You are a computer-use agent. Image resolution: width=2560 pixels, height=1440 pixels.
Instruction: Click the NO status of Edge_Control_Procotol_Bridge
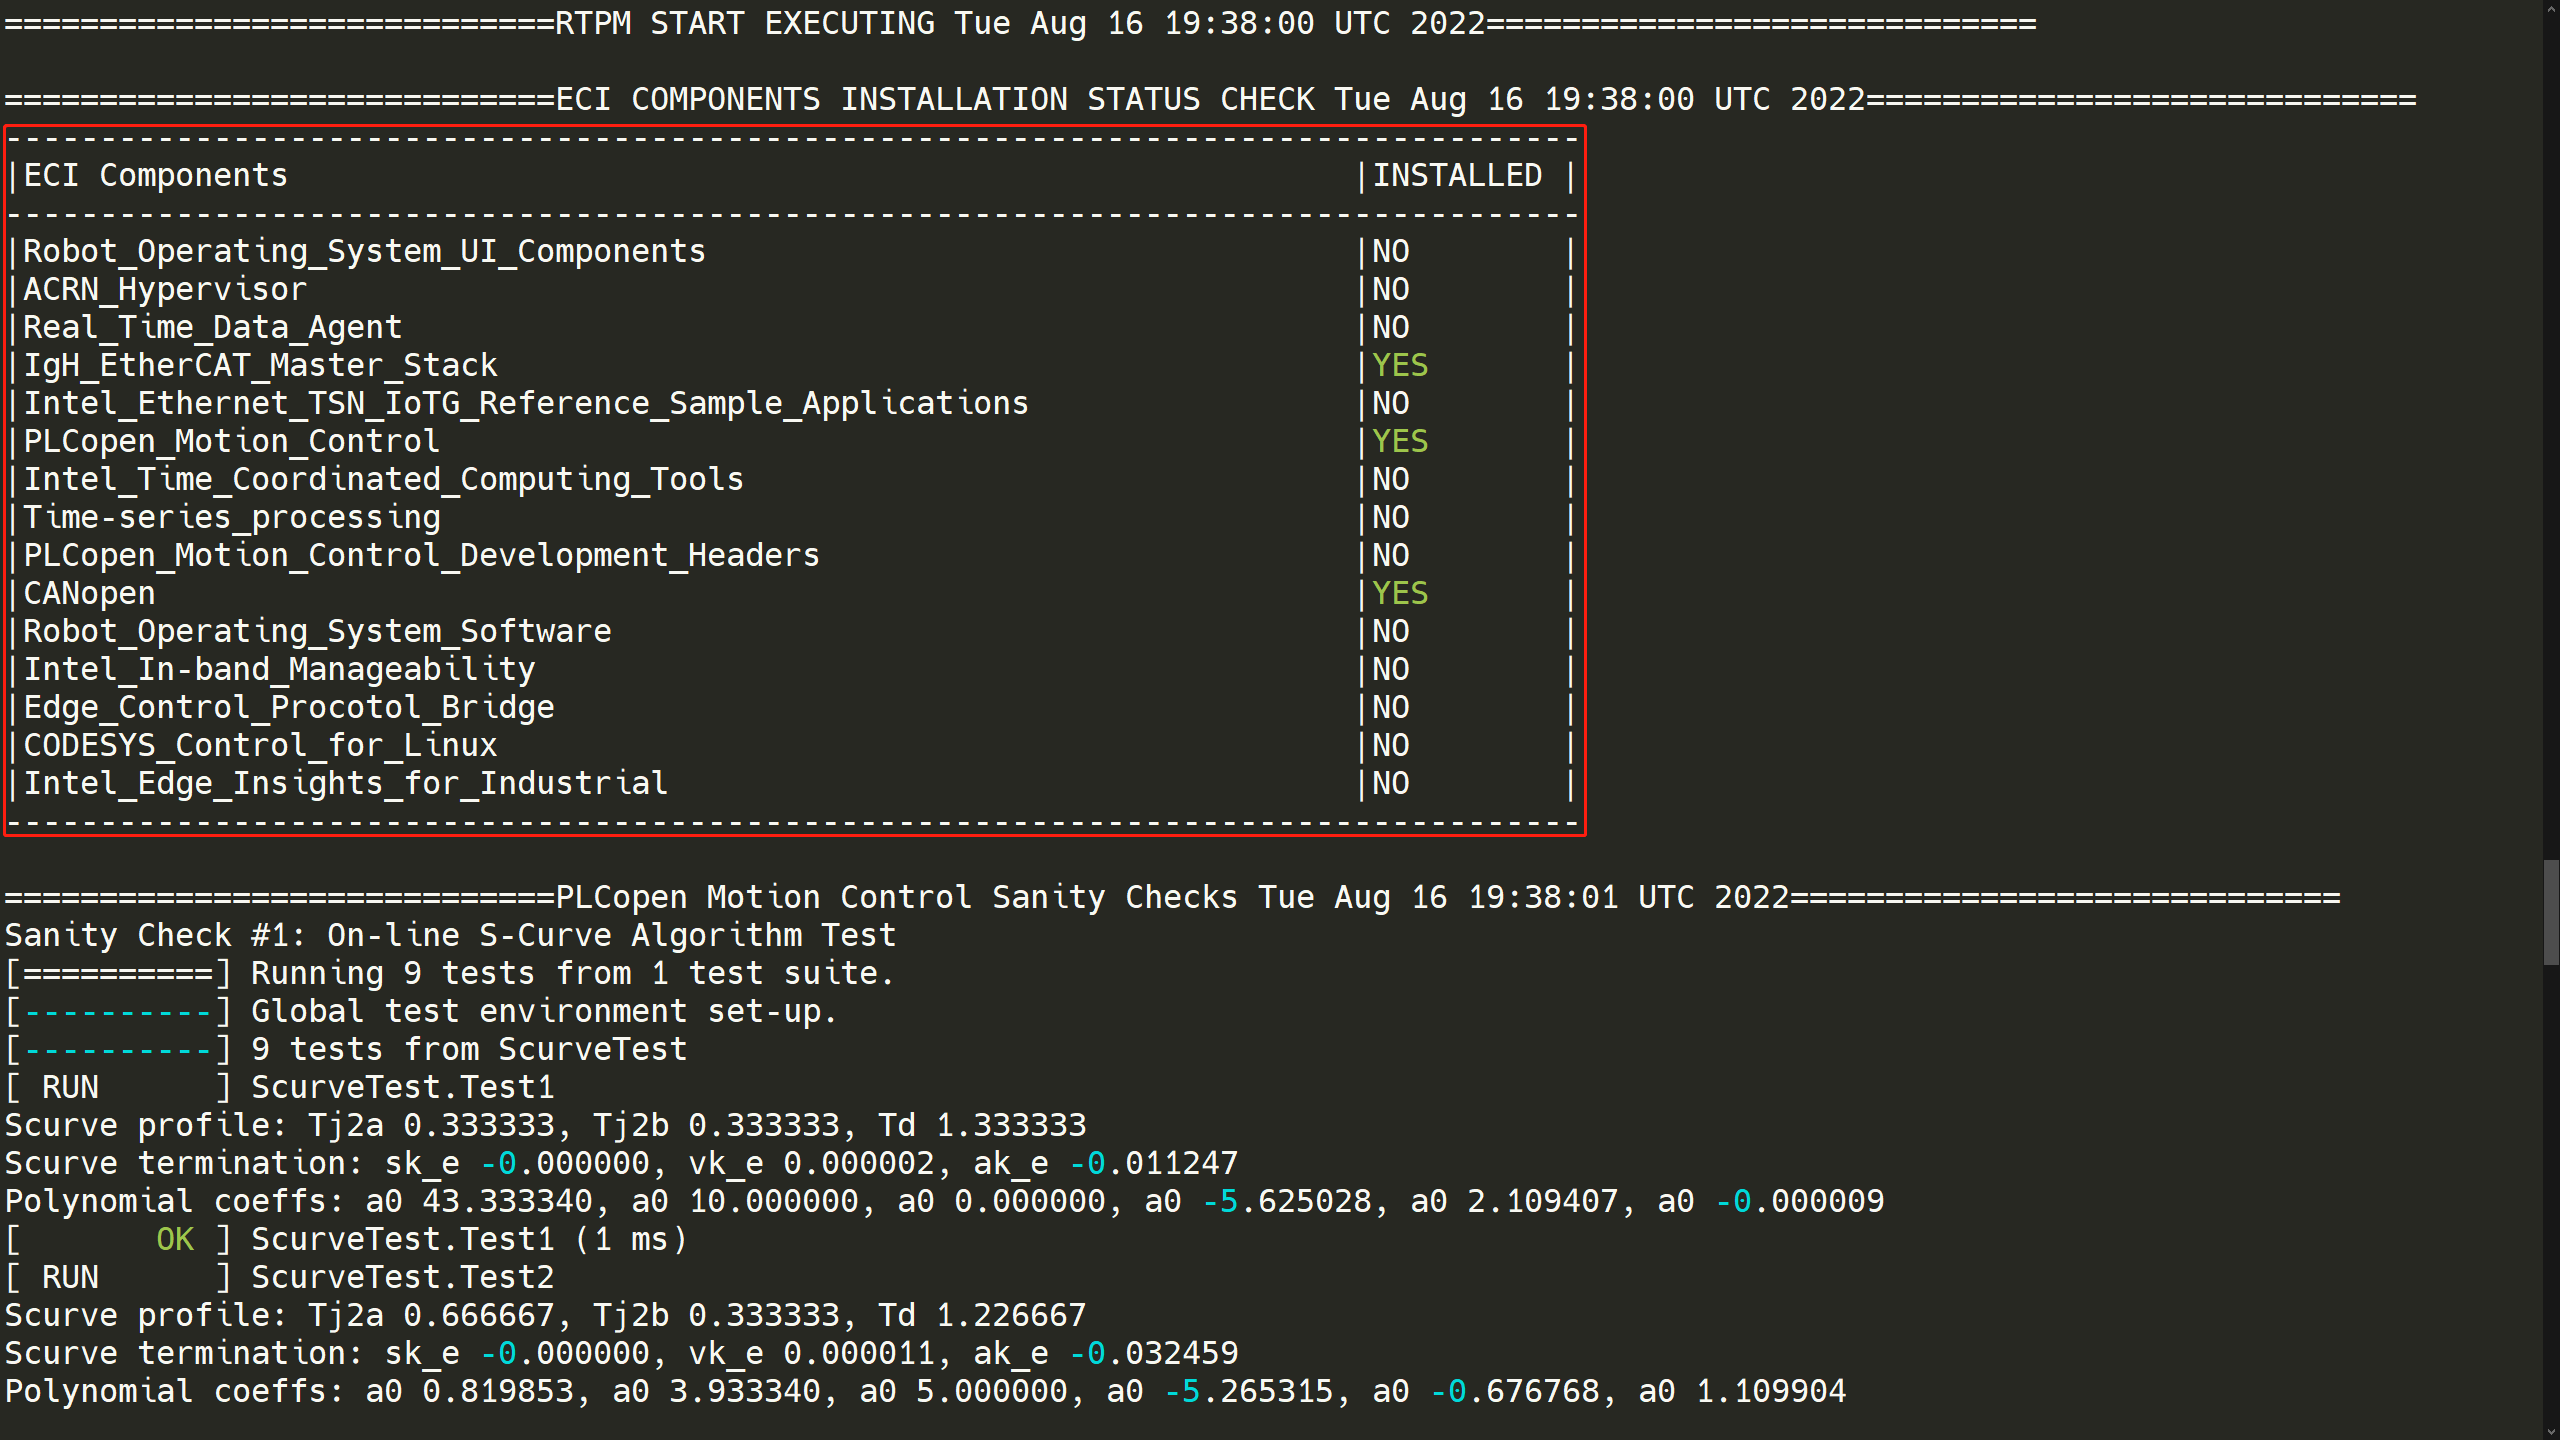(x=1390, y=708)
